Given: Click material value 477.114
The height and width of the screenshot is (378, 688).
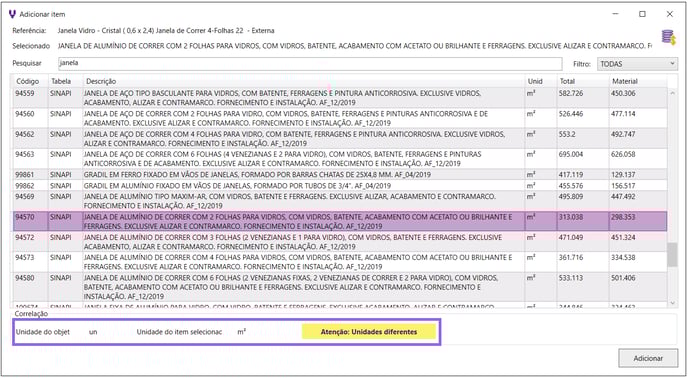Looking at the screenshot, I should click(x=623, y=114).
